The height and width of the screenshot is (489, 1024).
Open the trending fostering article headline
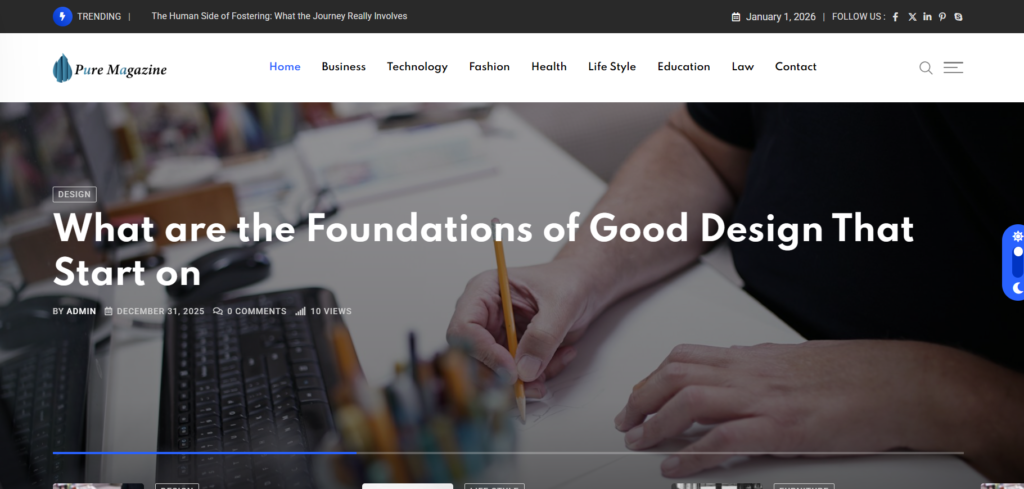pyautogui.click(x=280, y=16)
